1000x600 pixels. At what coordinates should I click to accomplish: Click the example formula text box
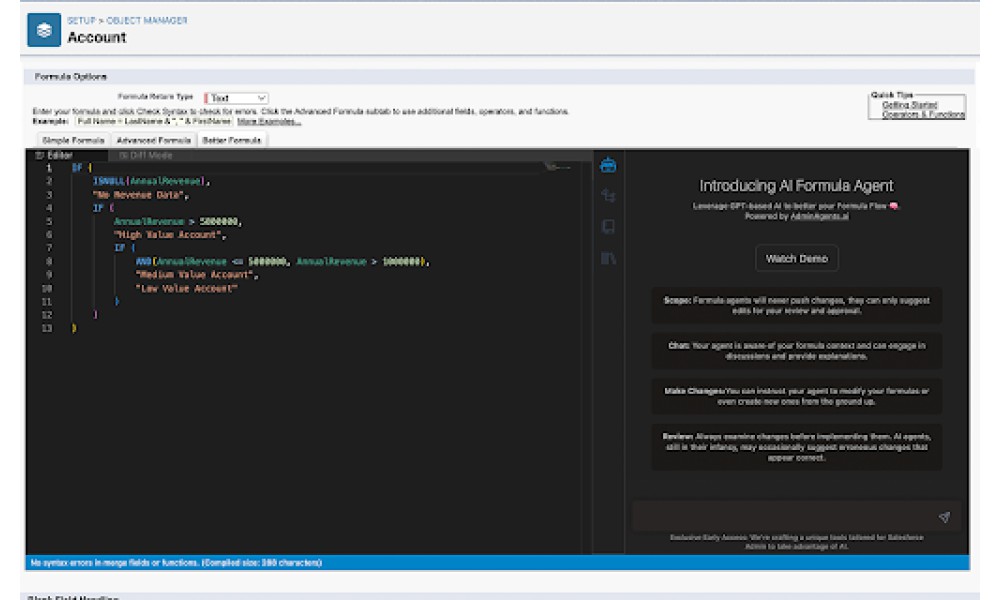point(153,121)
